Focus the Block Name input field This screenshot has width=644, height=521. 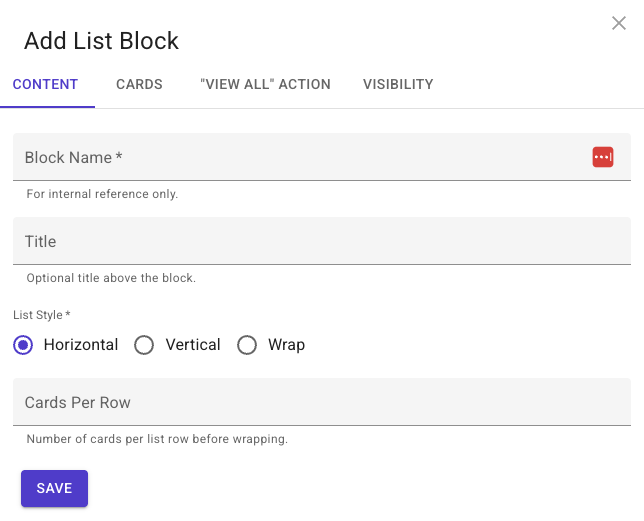322,157
